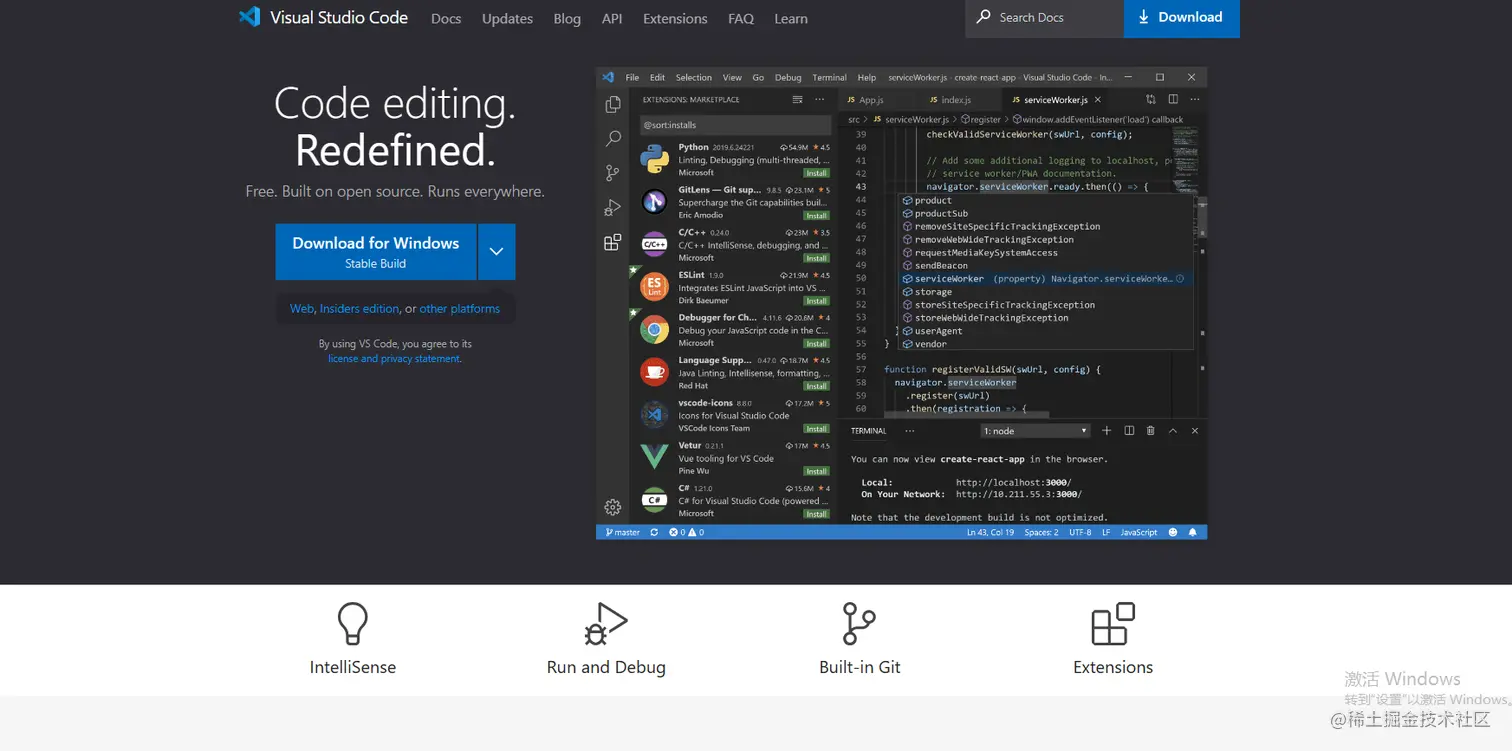Open the API nav link

click(x=612, y=18)
